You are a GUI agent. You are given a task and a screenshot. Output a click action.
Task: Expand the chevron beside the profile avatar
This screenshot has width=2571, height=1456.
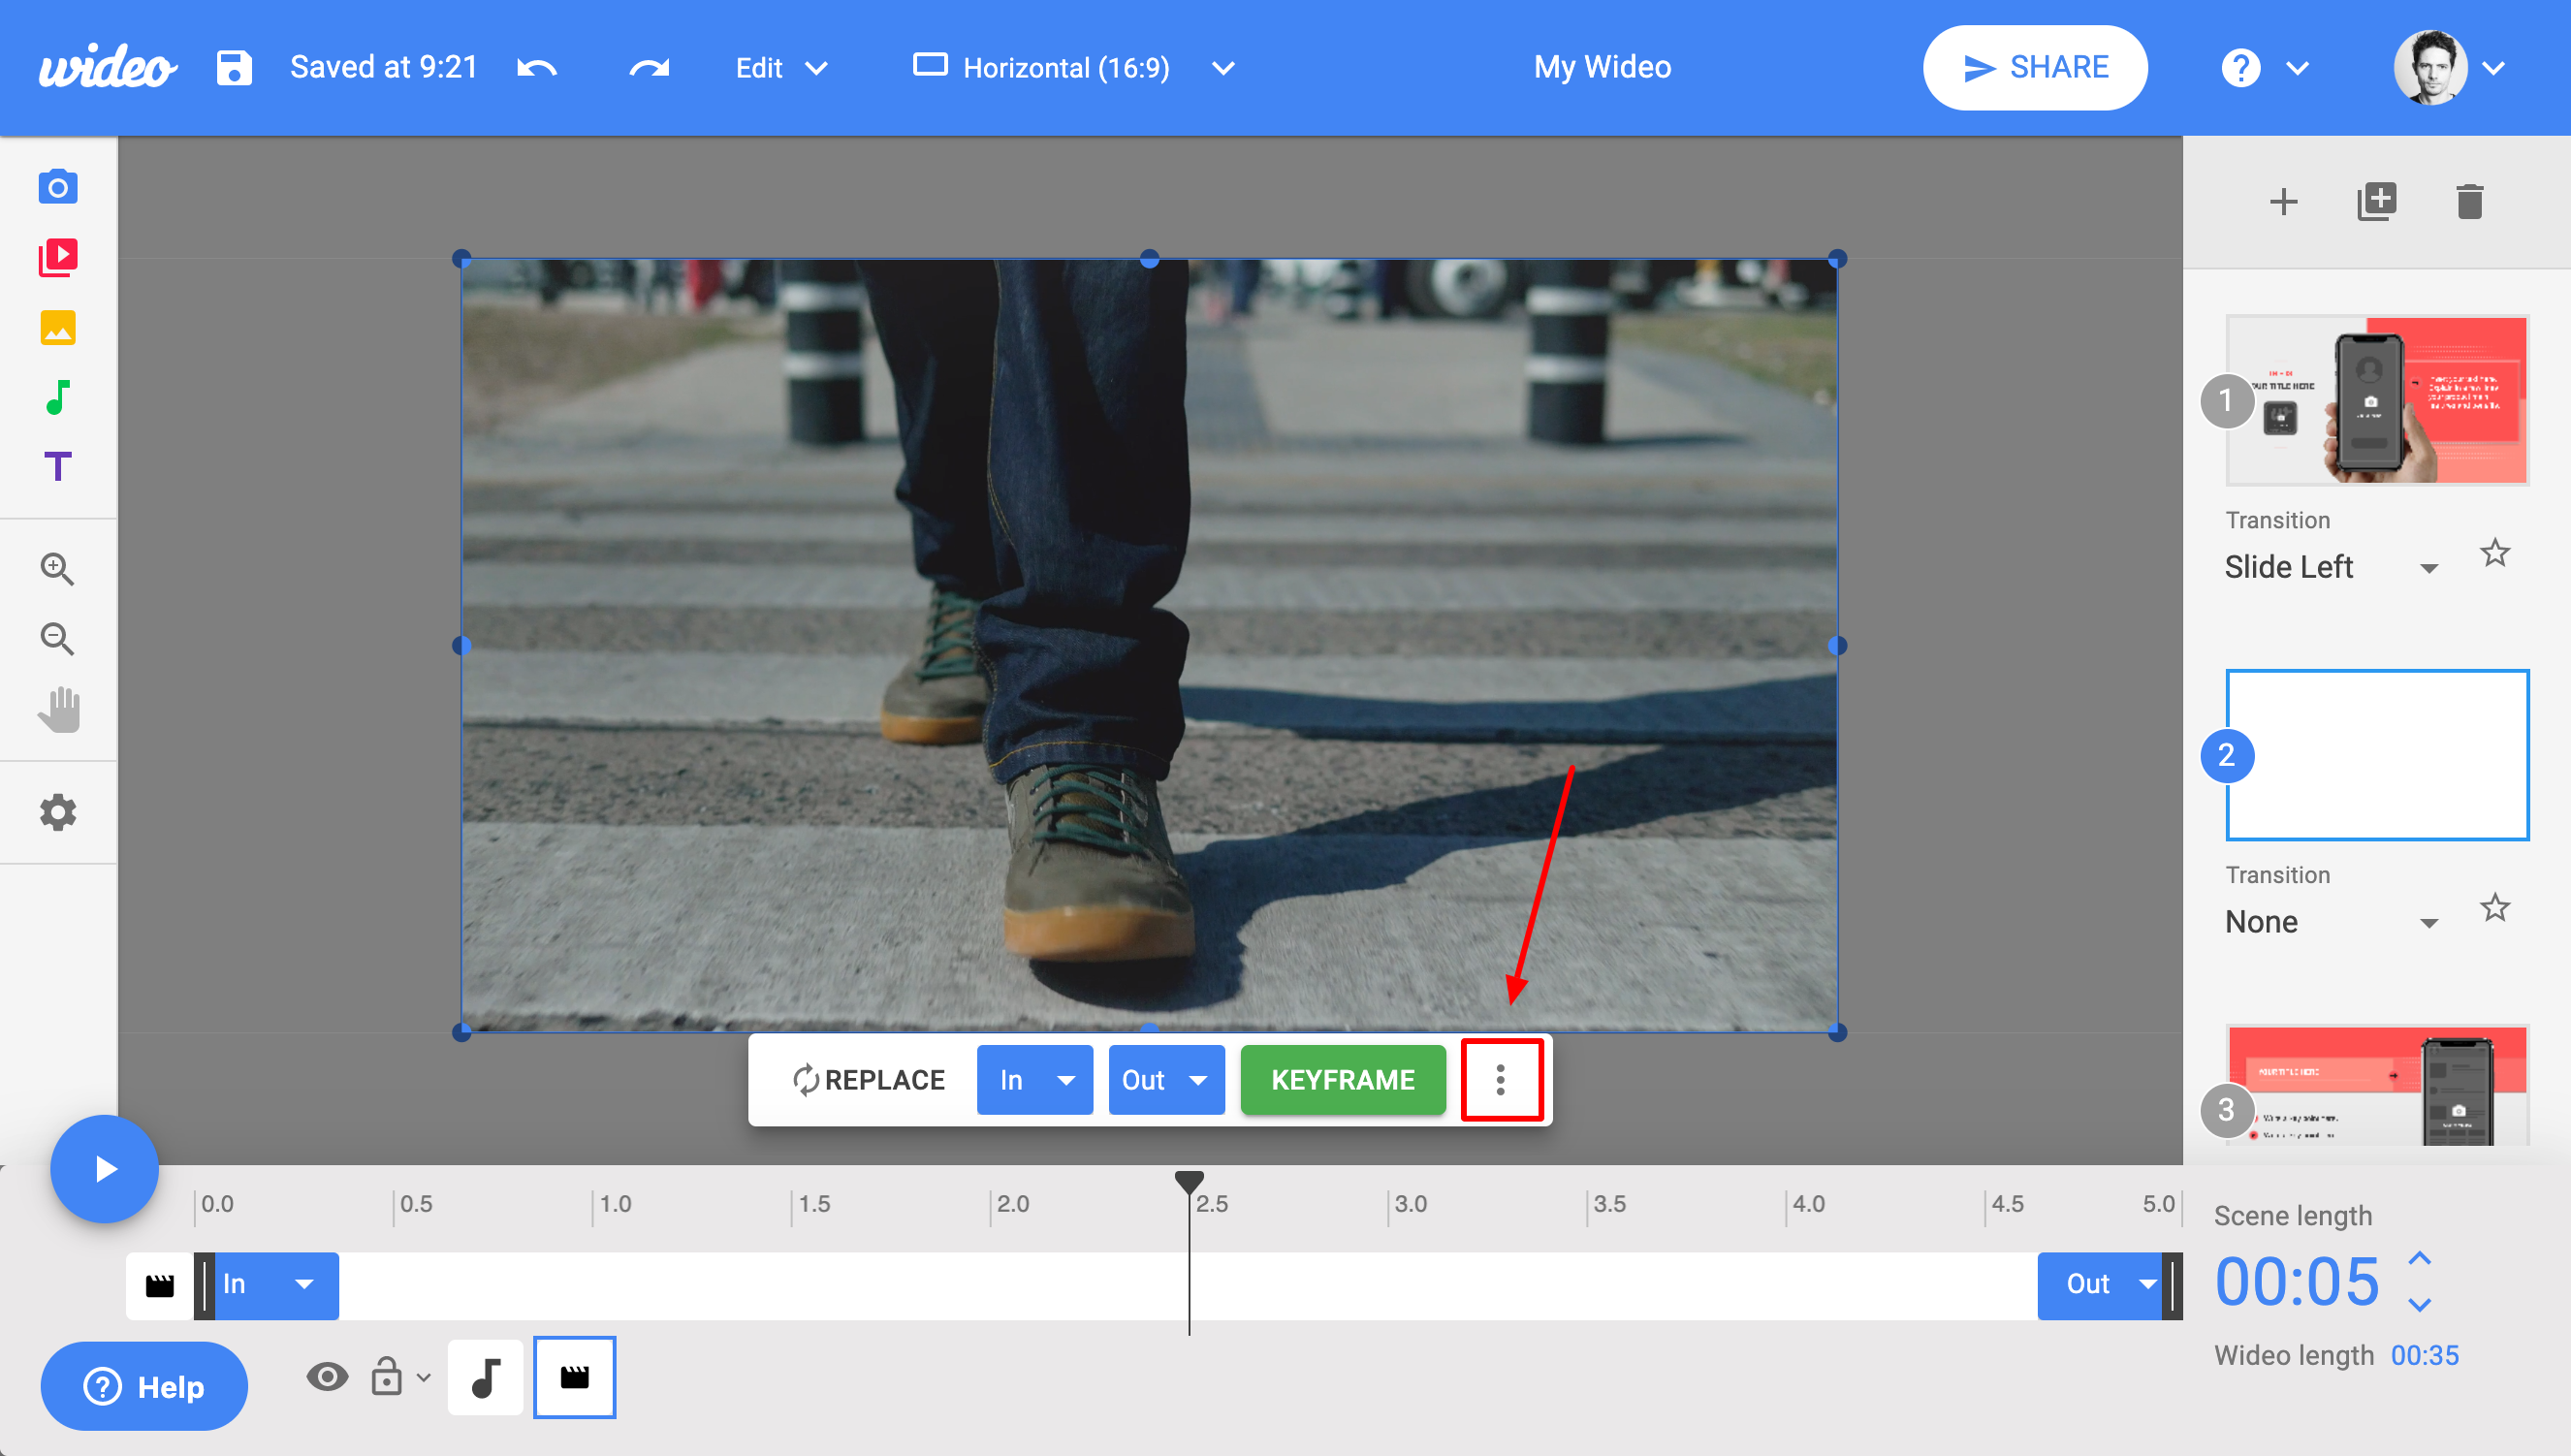pyautogui.click(x=2494, y=68)
